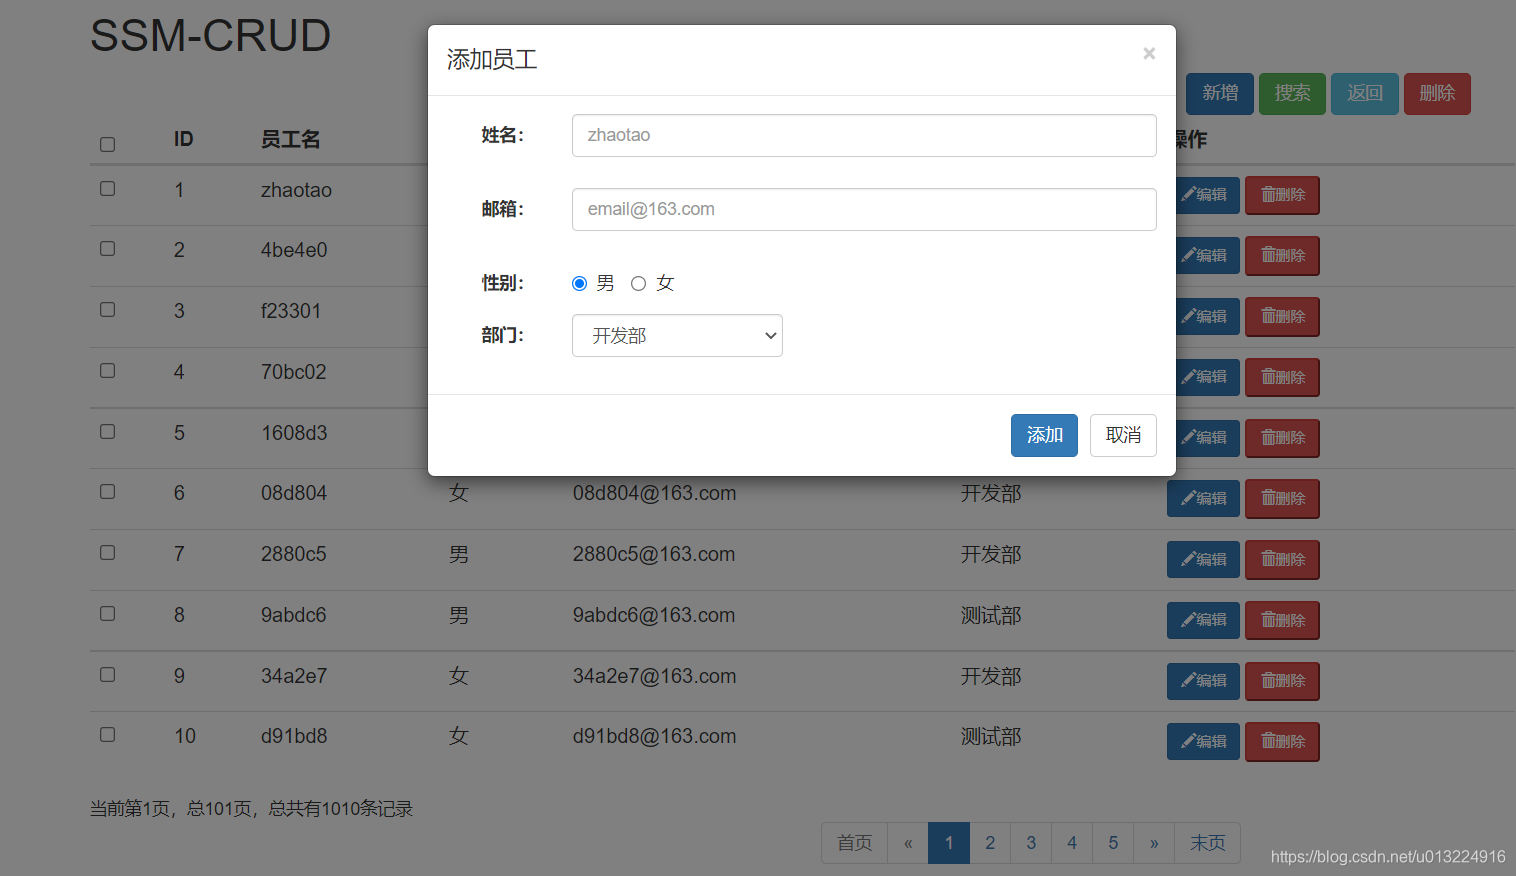Click the 返回 button
The height and width of the screenshot is (876, 1516).
click(1365, 94)
